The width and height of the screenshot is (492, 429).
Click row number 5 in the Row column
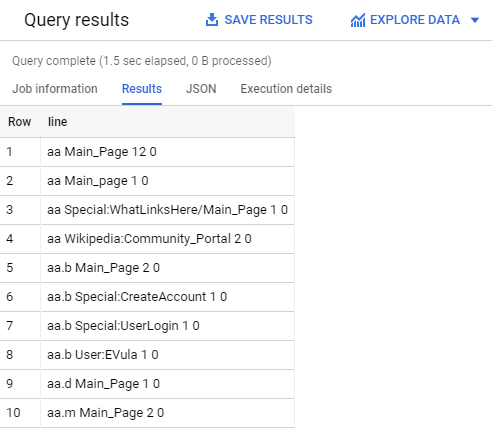coord(10,268)
